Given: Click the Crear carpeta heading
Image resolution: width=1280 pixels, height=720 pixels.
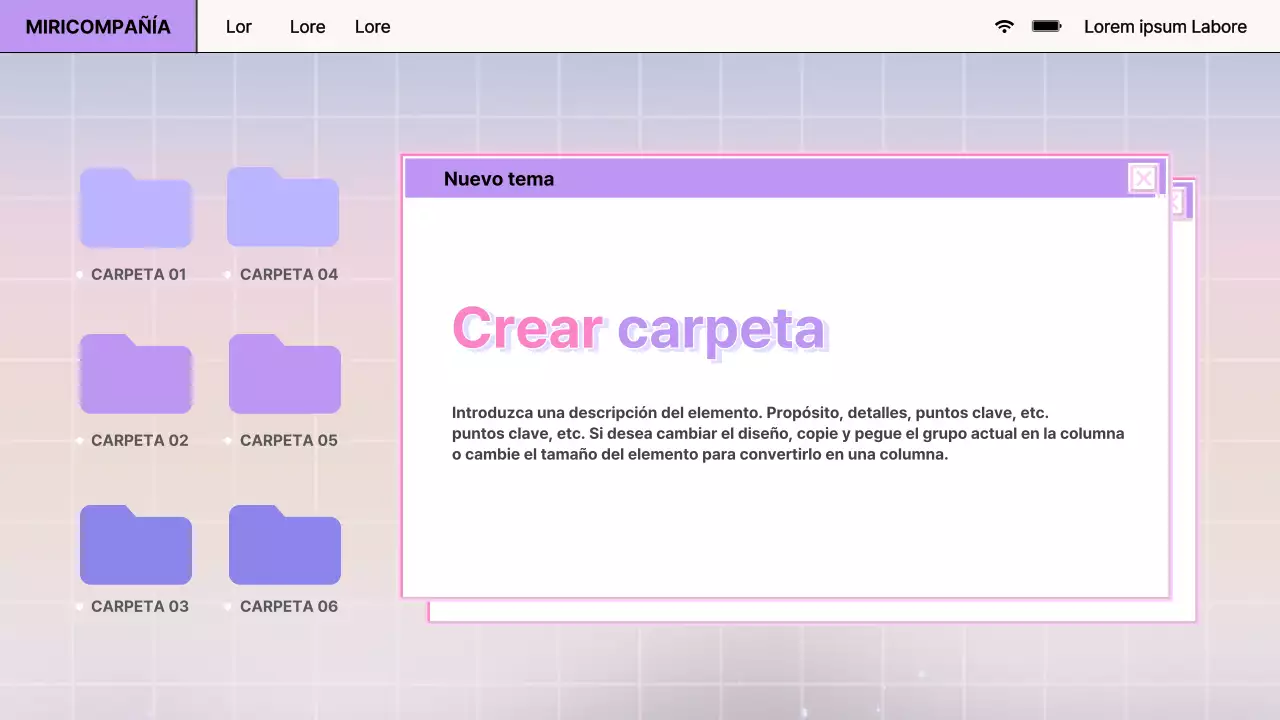Looking at the screenshot, I should click(639, 328).
